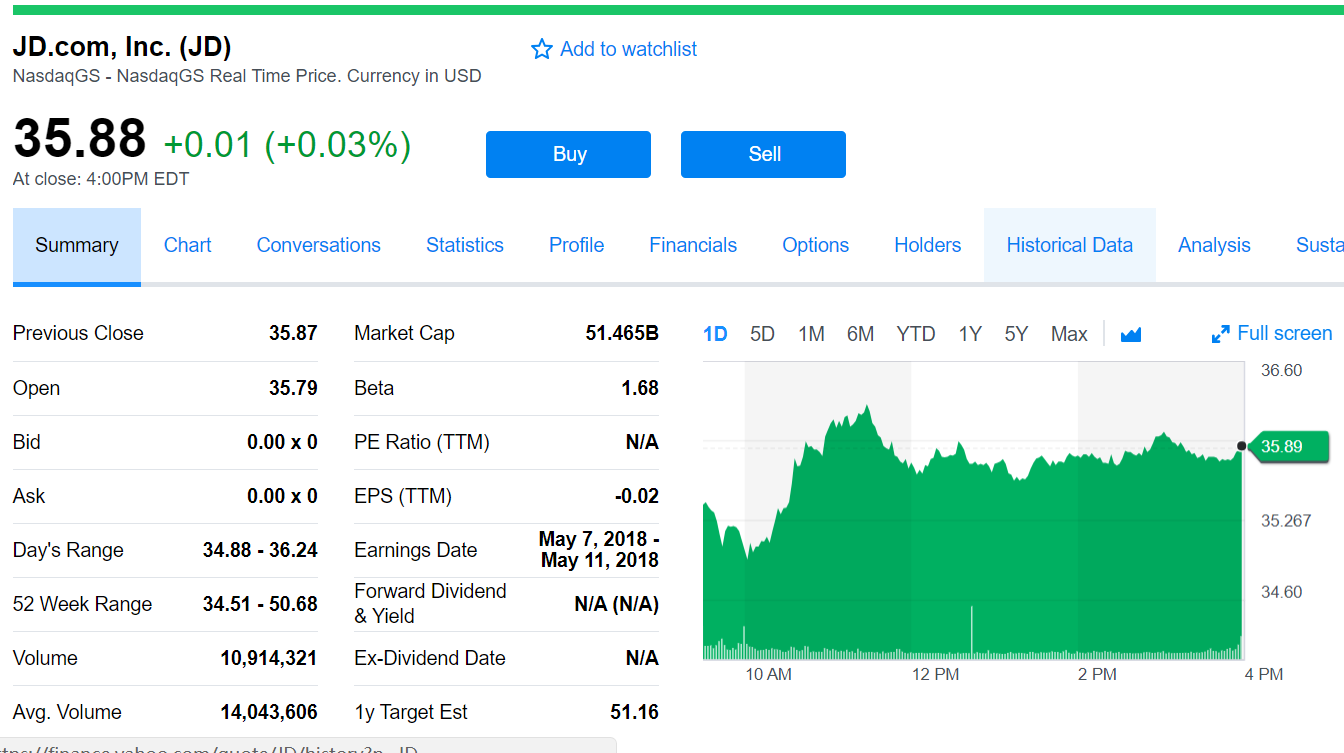
Task: Choose the YTD chart range
Action: click(x=916, y=334)
